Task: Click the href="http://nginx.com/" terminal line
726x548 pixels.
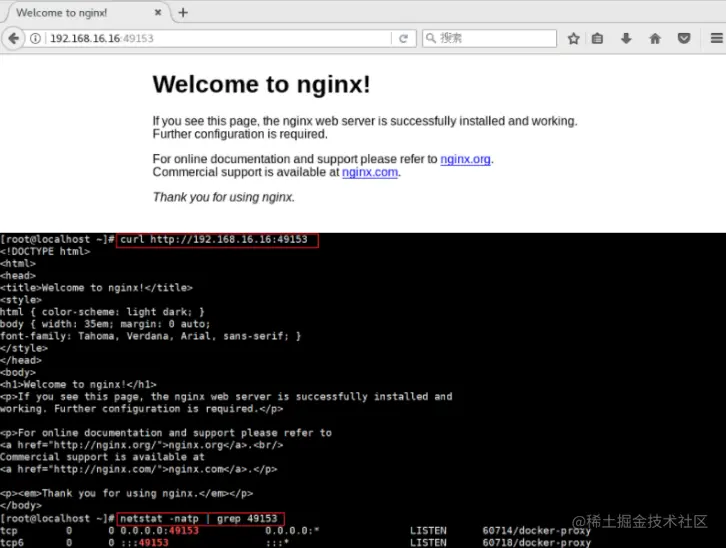Action: point(138,469)
